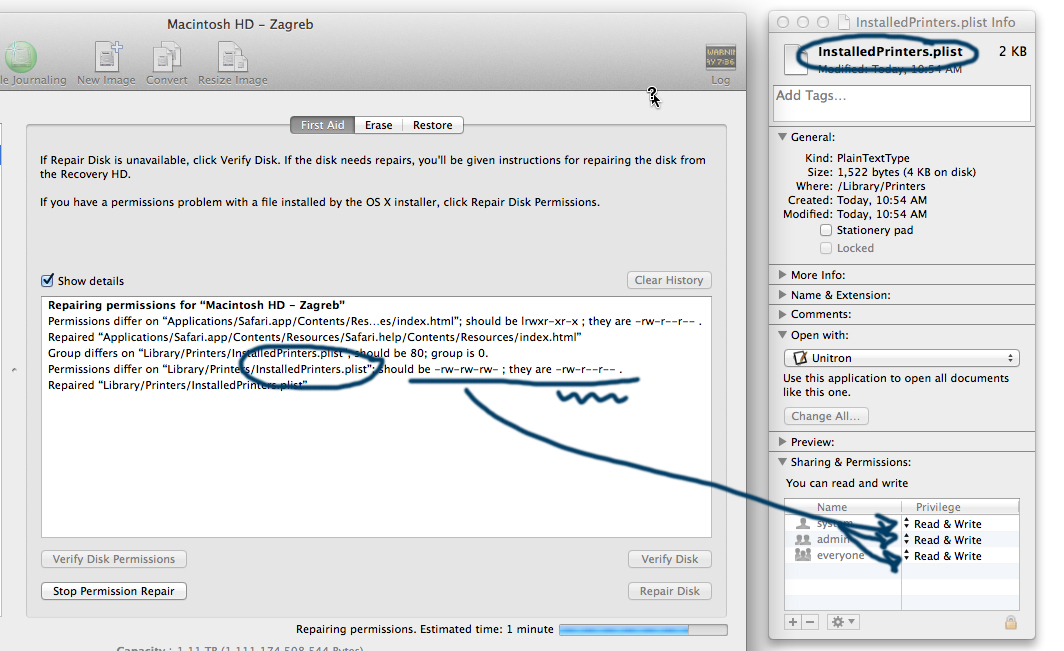Click the document proxy icon in Info title bar
The image size is (1064, 651).
pyautogui.click(x=844, y=22)
